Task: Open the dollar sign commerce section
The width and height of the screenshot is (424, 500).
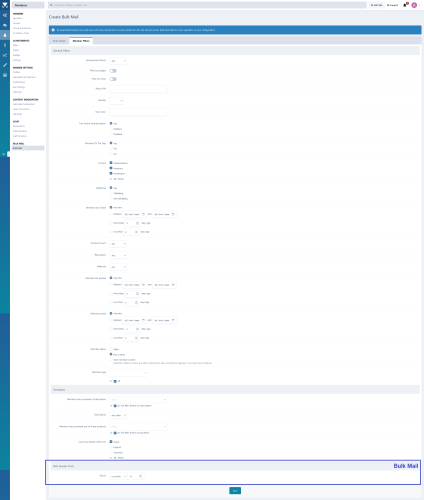Action: click(5, 45)
